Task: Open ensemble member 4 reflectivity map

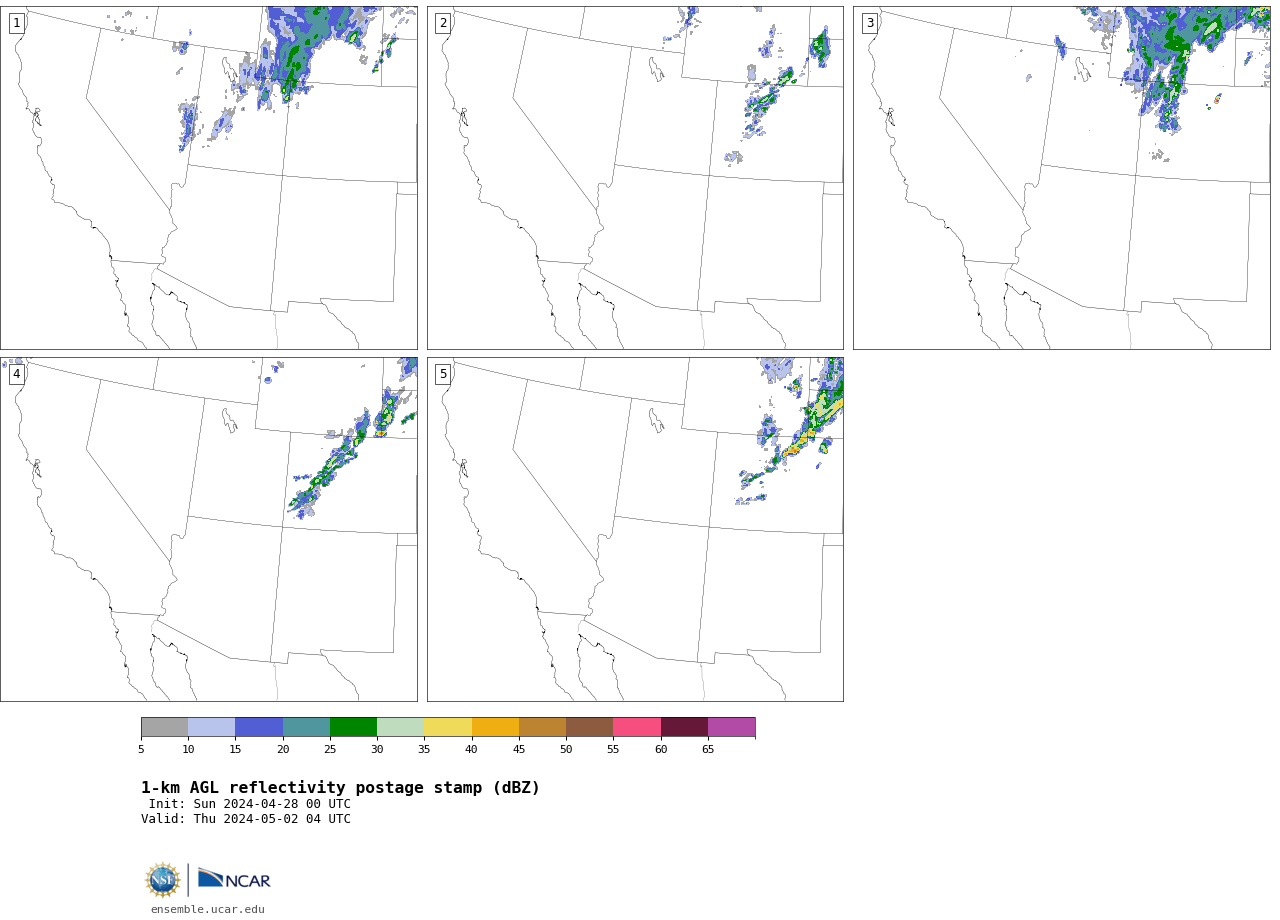Action: [209, 529]
